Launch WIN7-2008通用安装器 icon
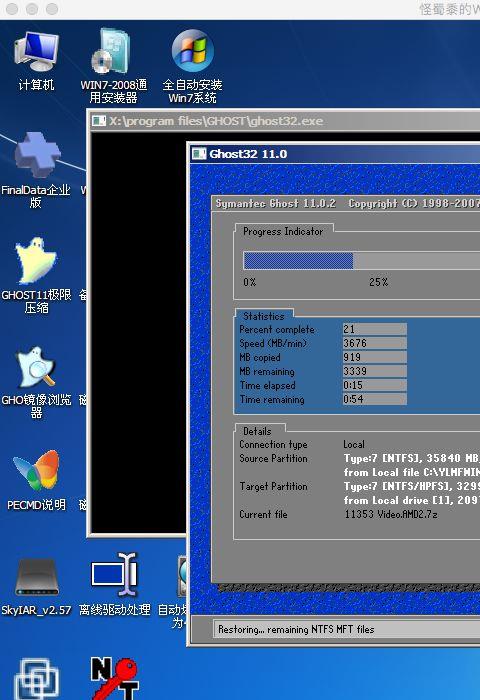 coord(113,66)
